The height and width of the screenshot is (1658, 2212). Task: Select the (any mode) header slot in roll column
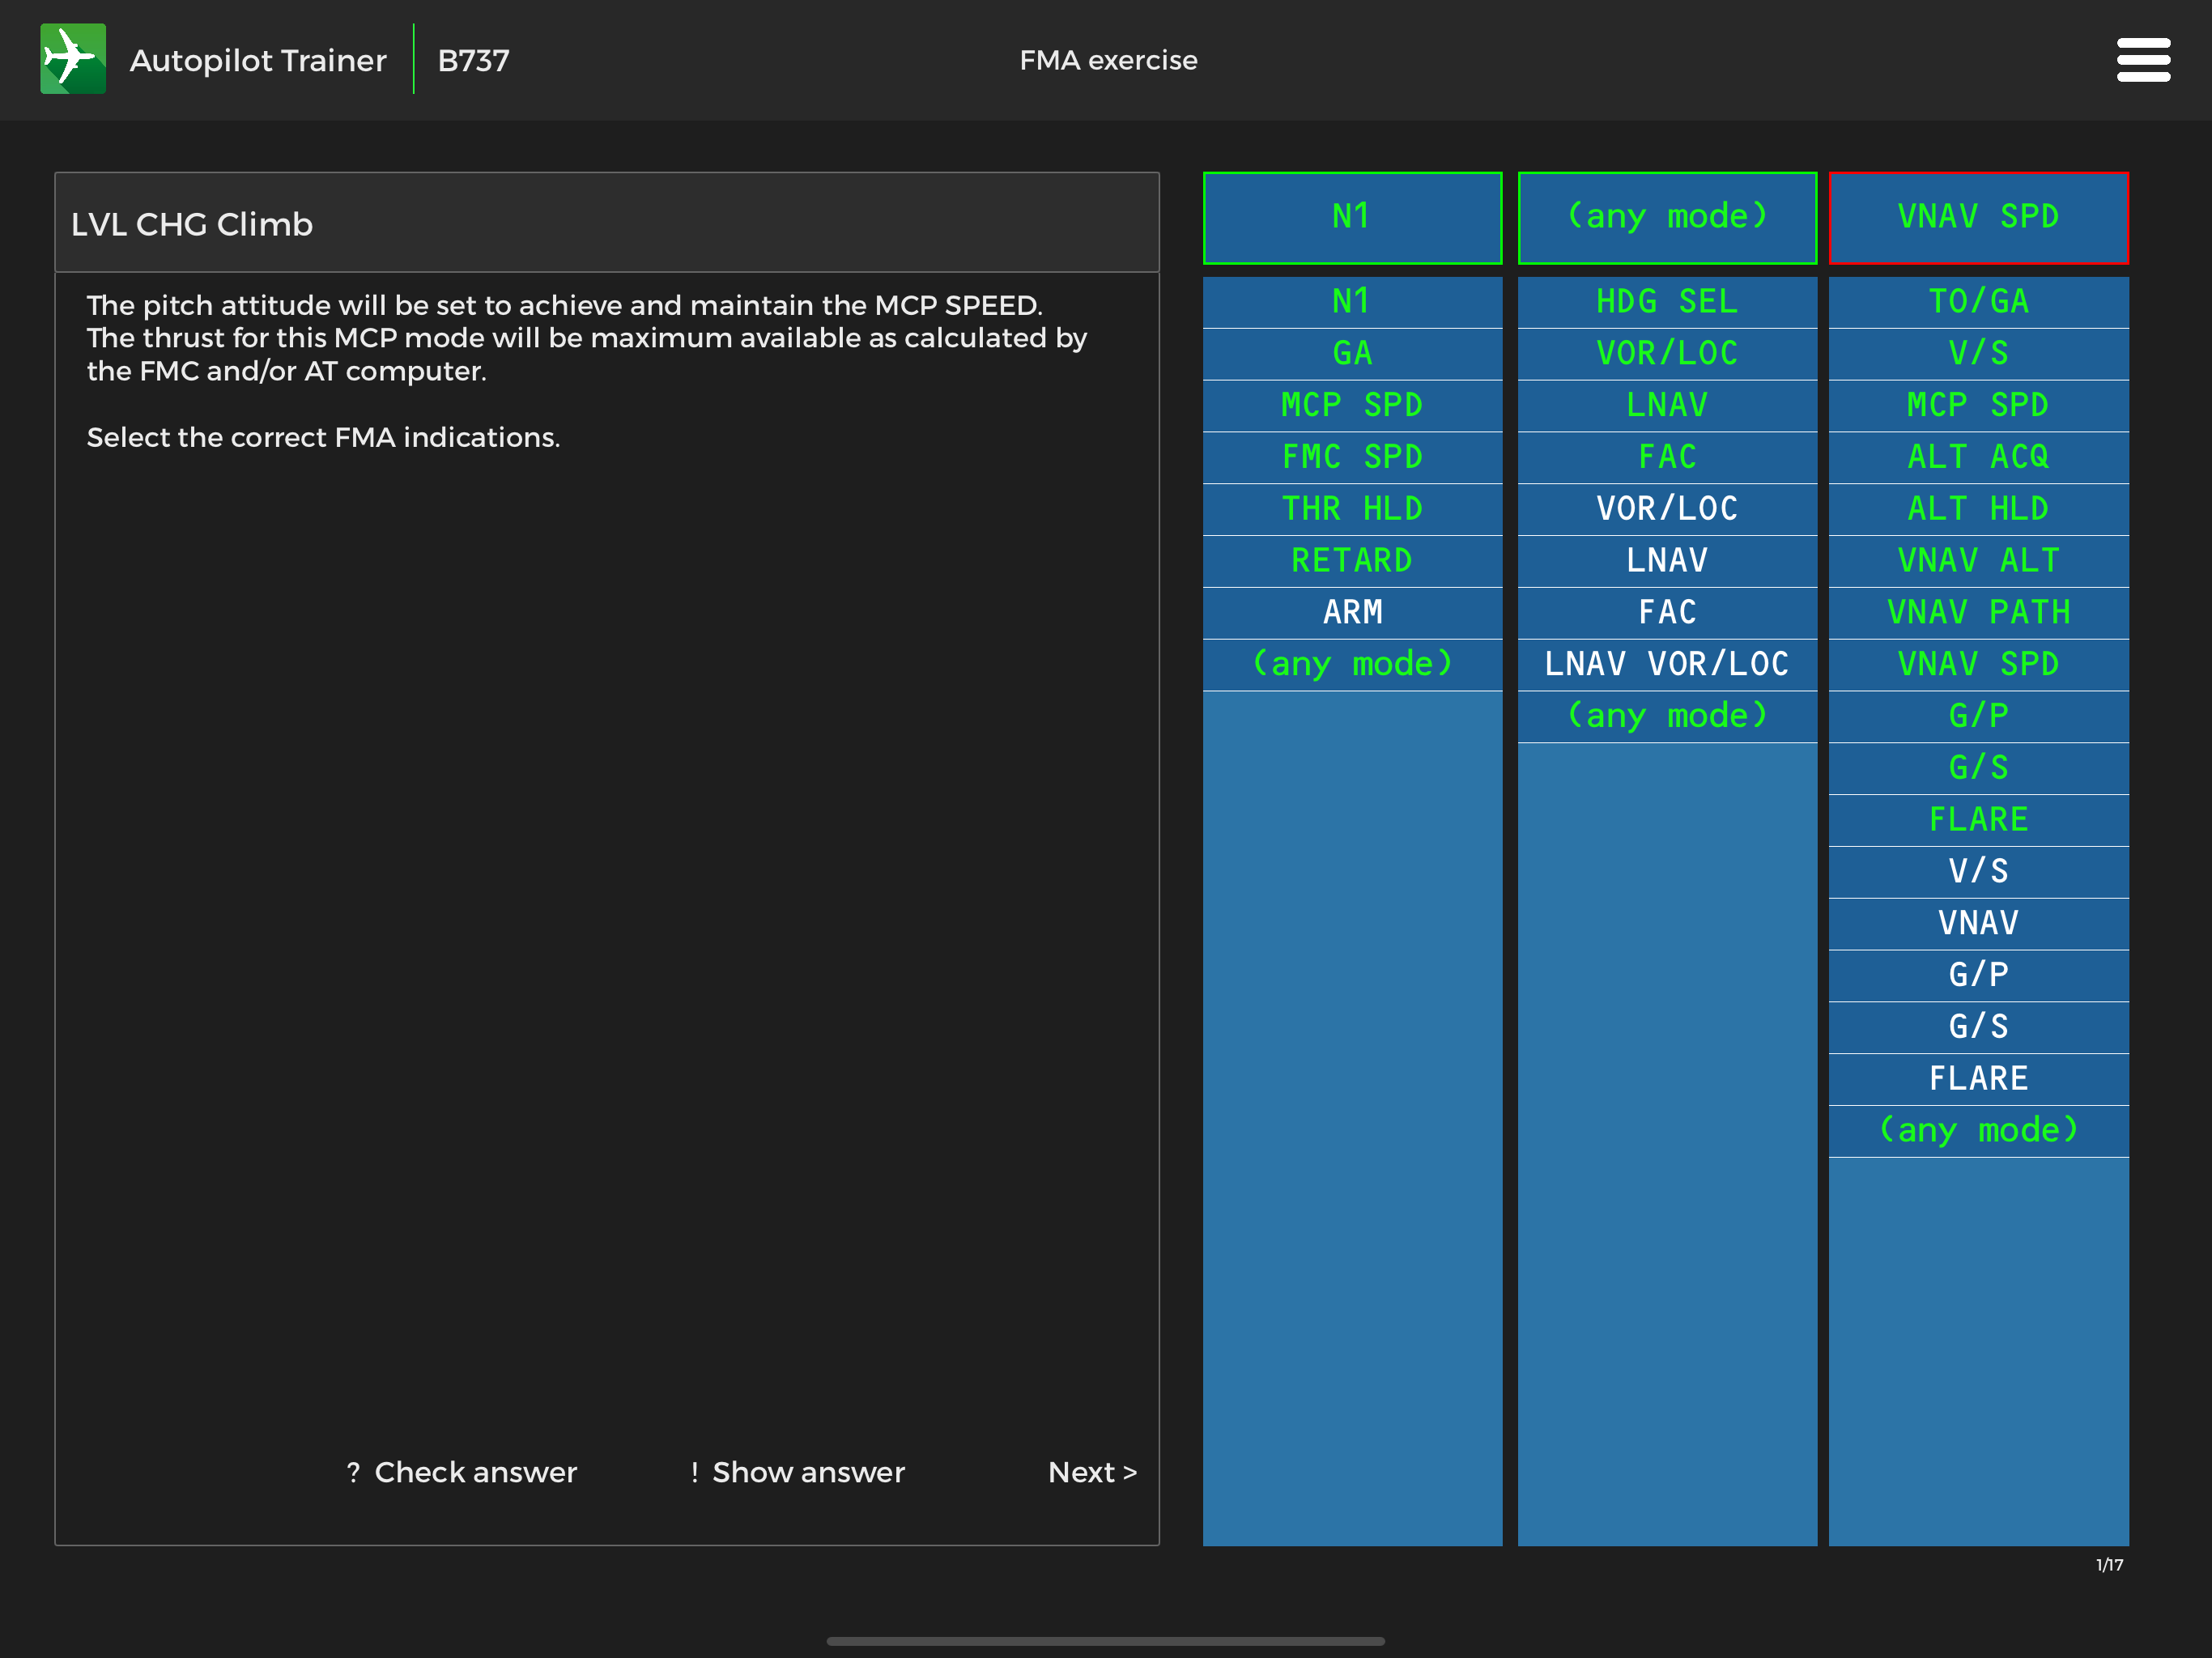pyautogui.click(x=1667, y=218)
